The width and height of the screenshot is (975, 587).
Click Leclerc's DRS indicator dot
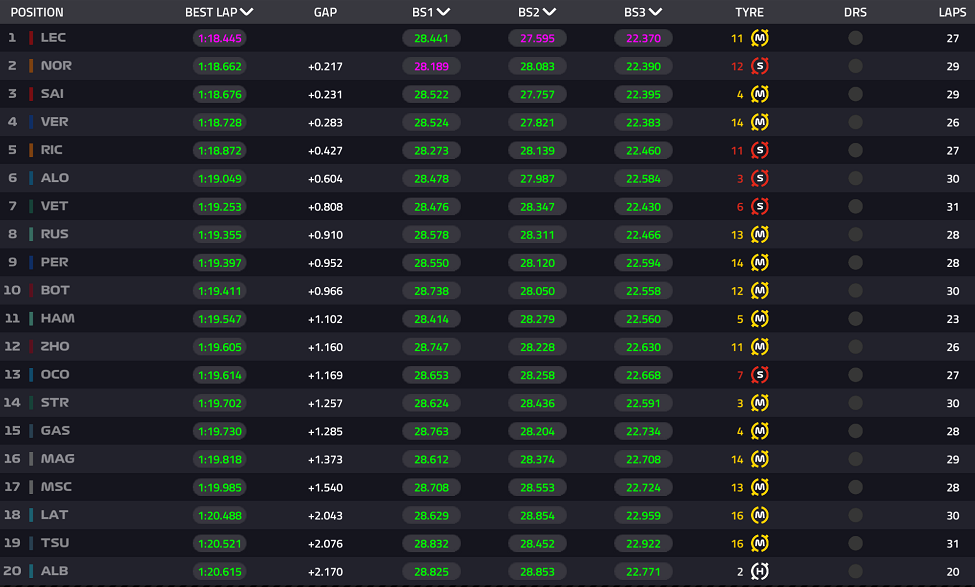point(856,38)
